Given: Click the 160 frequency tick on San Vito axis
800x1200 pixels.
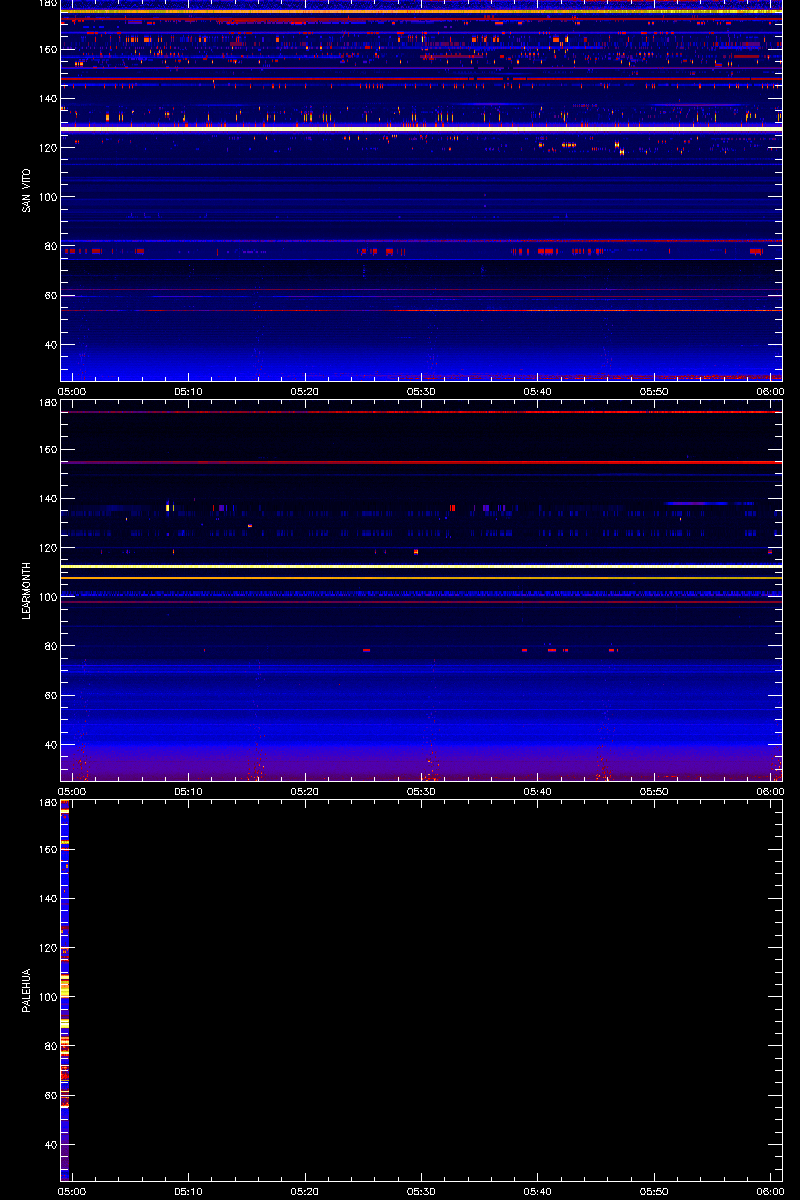Looking at the screenshot, I should pos(48,50).
